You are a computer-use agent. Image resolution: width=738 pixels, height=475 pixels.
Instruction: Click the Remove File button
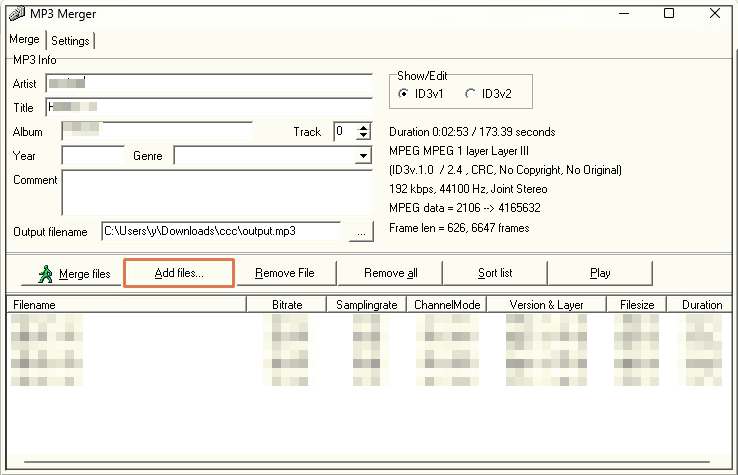[286, 273]
